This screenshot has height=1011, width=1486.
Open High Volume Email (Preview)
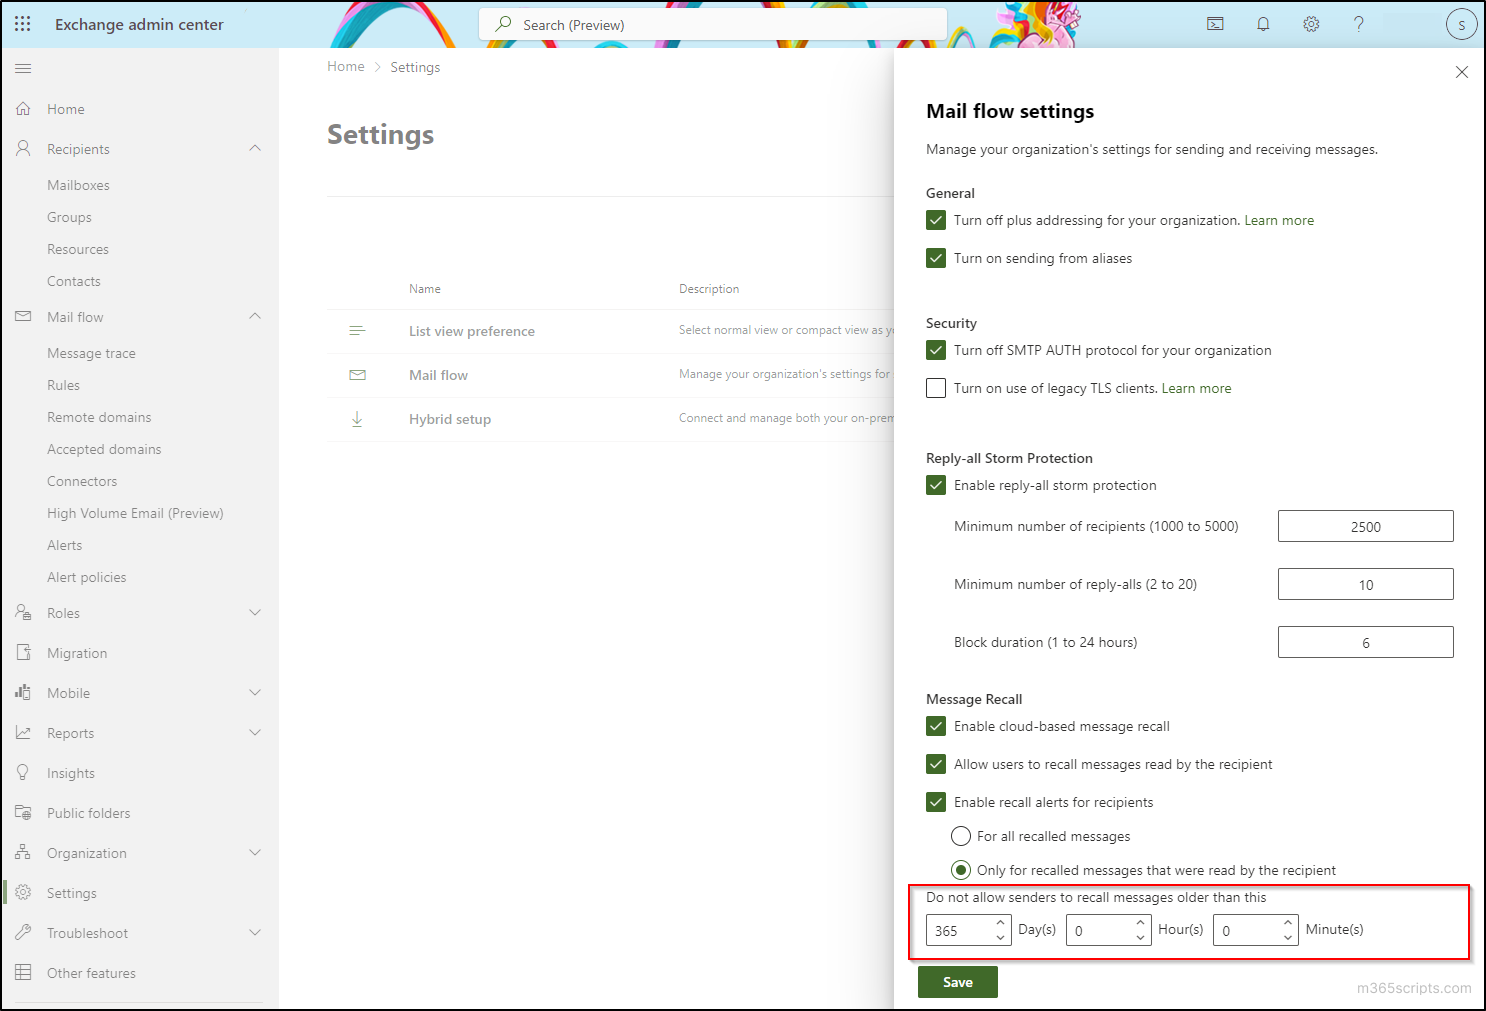click(135, 512)
